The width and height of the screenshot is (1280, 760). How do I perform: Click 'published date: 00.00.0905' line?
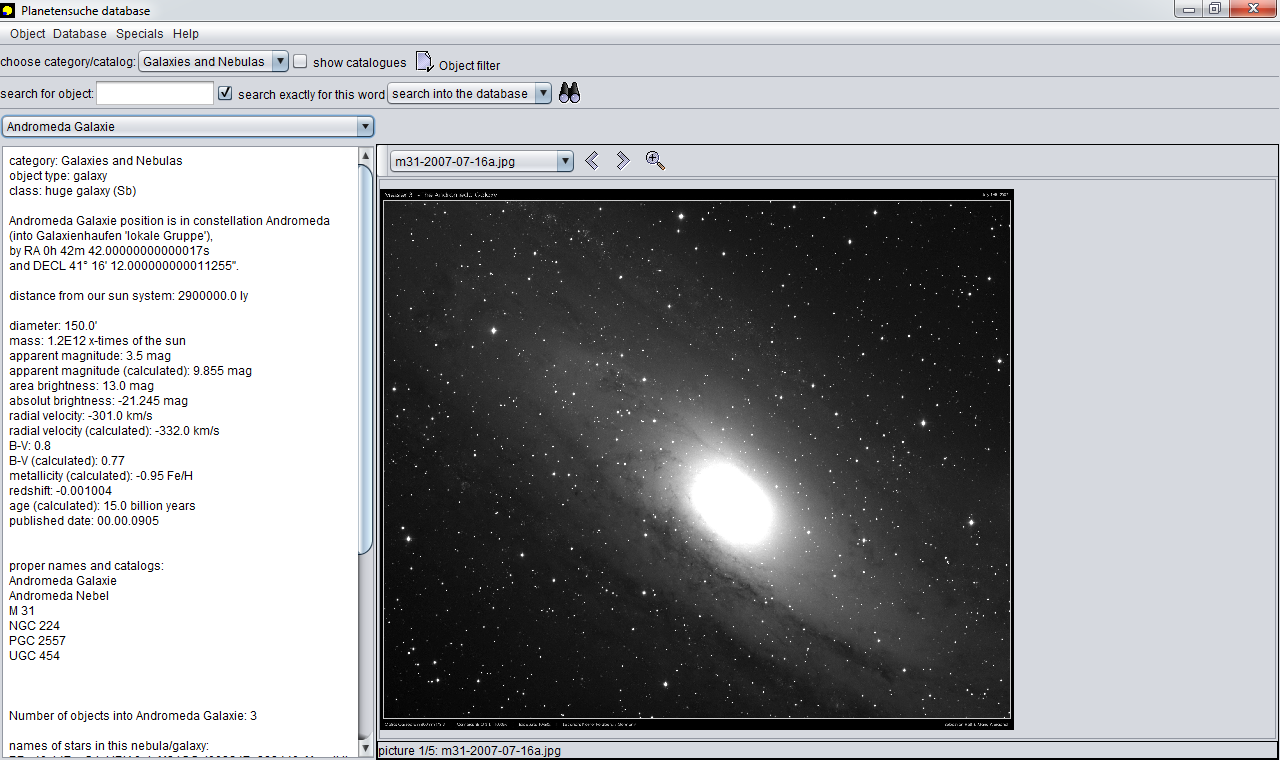point(84,521)
